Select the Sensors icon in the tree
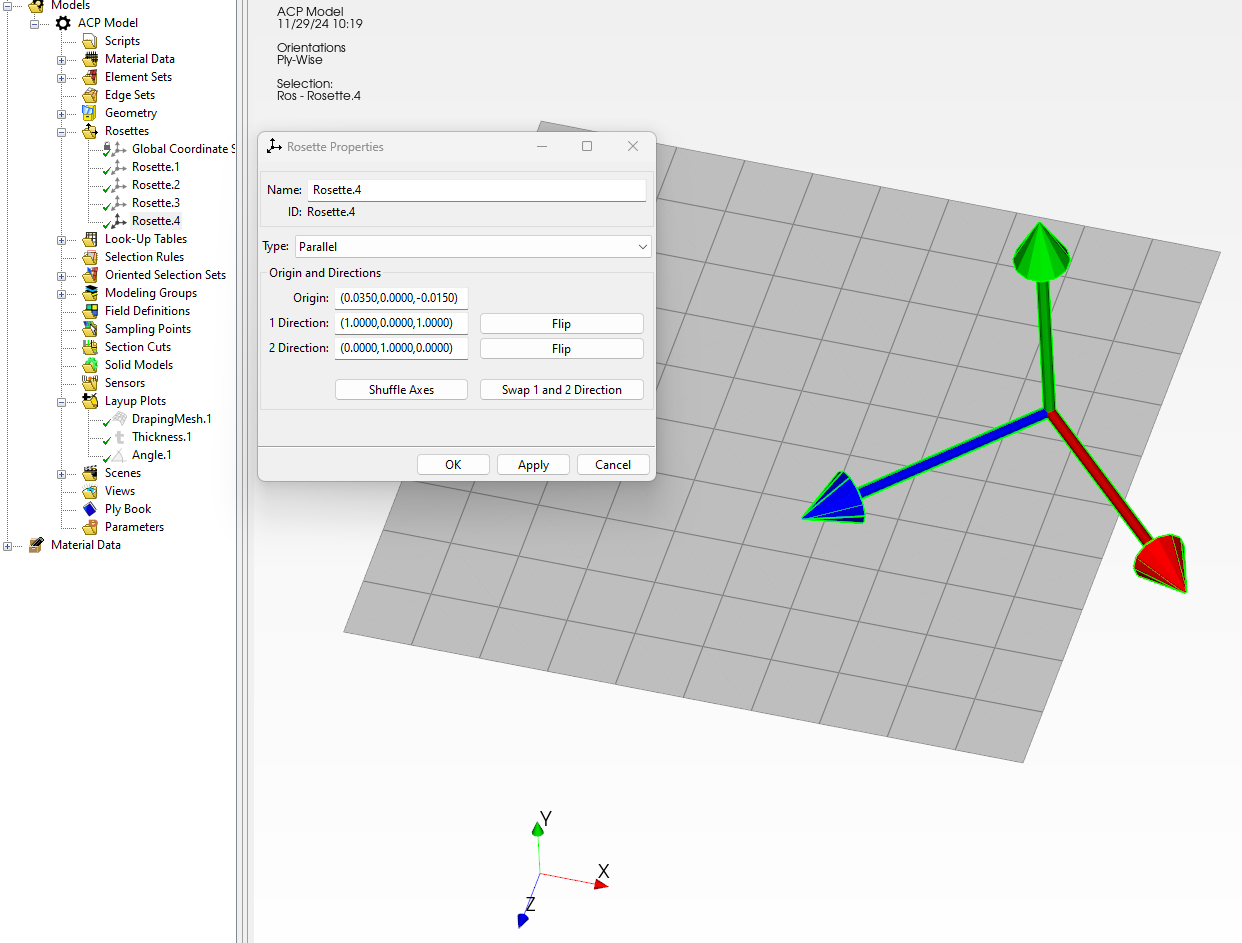Screen dimensions: 1242x943 [90, 382]
